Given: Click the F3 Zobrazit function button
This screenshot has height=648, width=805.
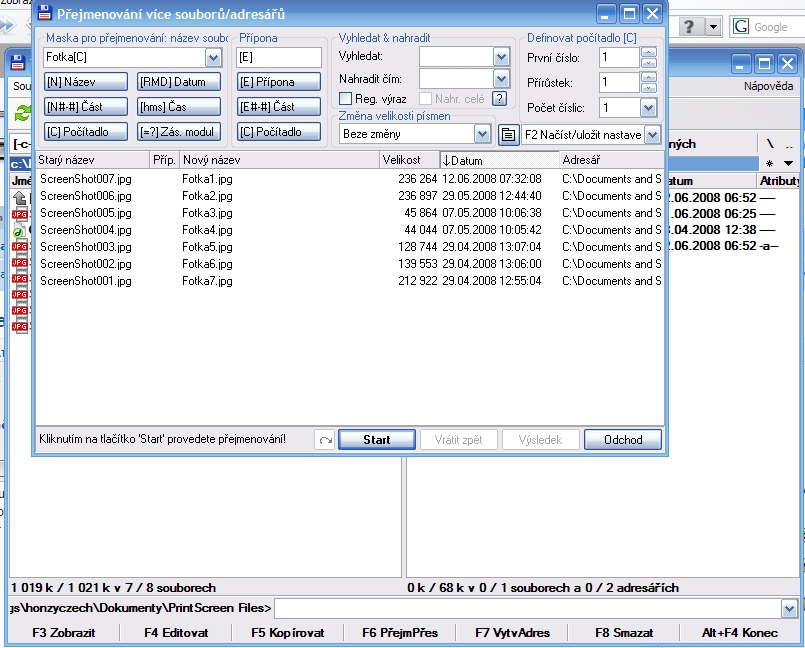Looking at the screenshot, I should [64, 633].
